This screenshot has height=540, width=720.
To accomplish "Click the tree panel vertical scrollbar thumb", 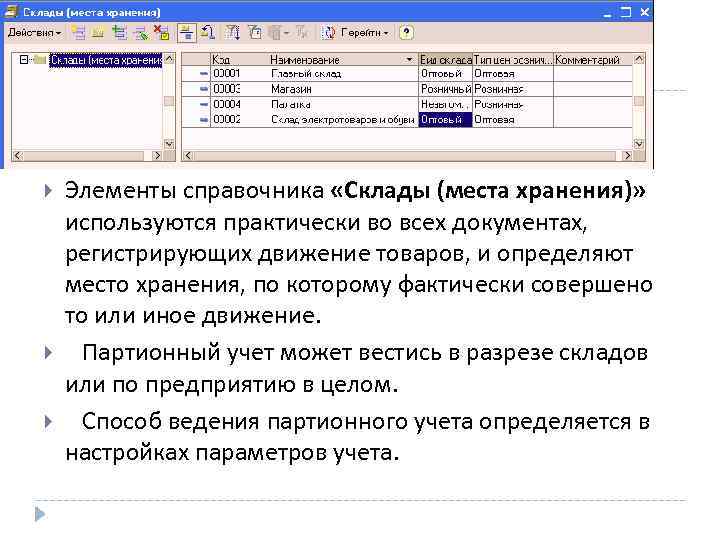I will pos(169,101).
